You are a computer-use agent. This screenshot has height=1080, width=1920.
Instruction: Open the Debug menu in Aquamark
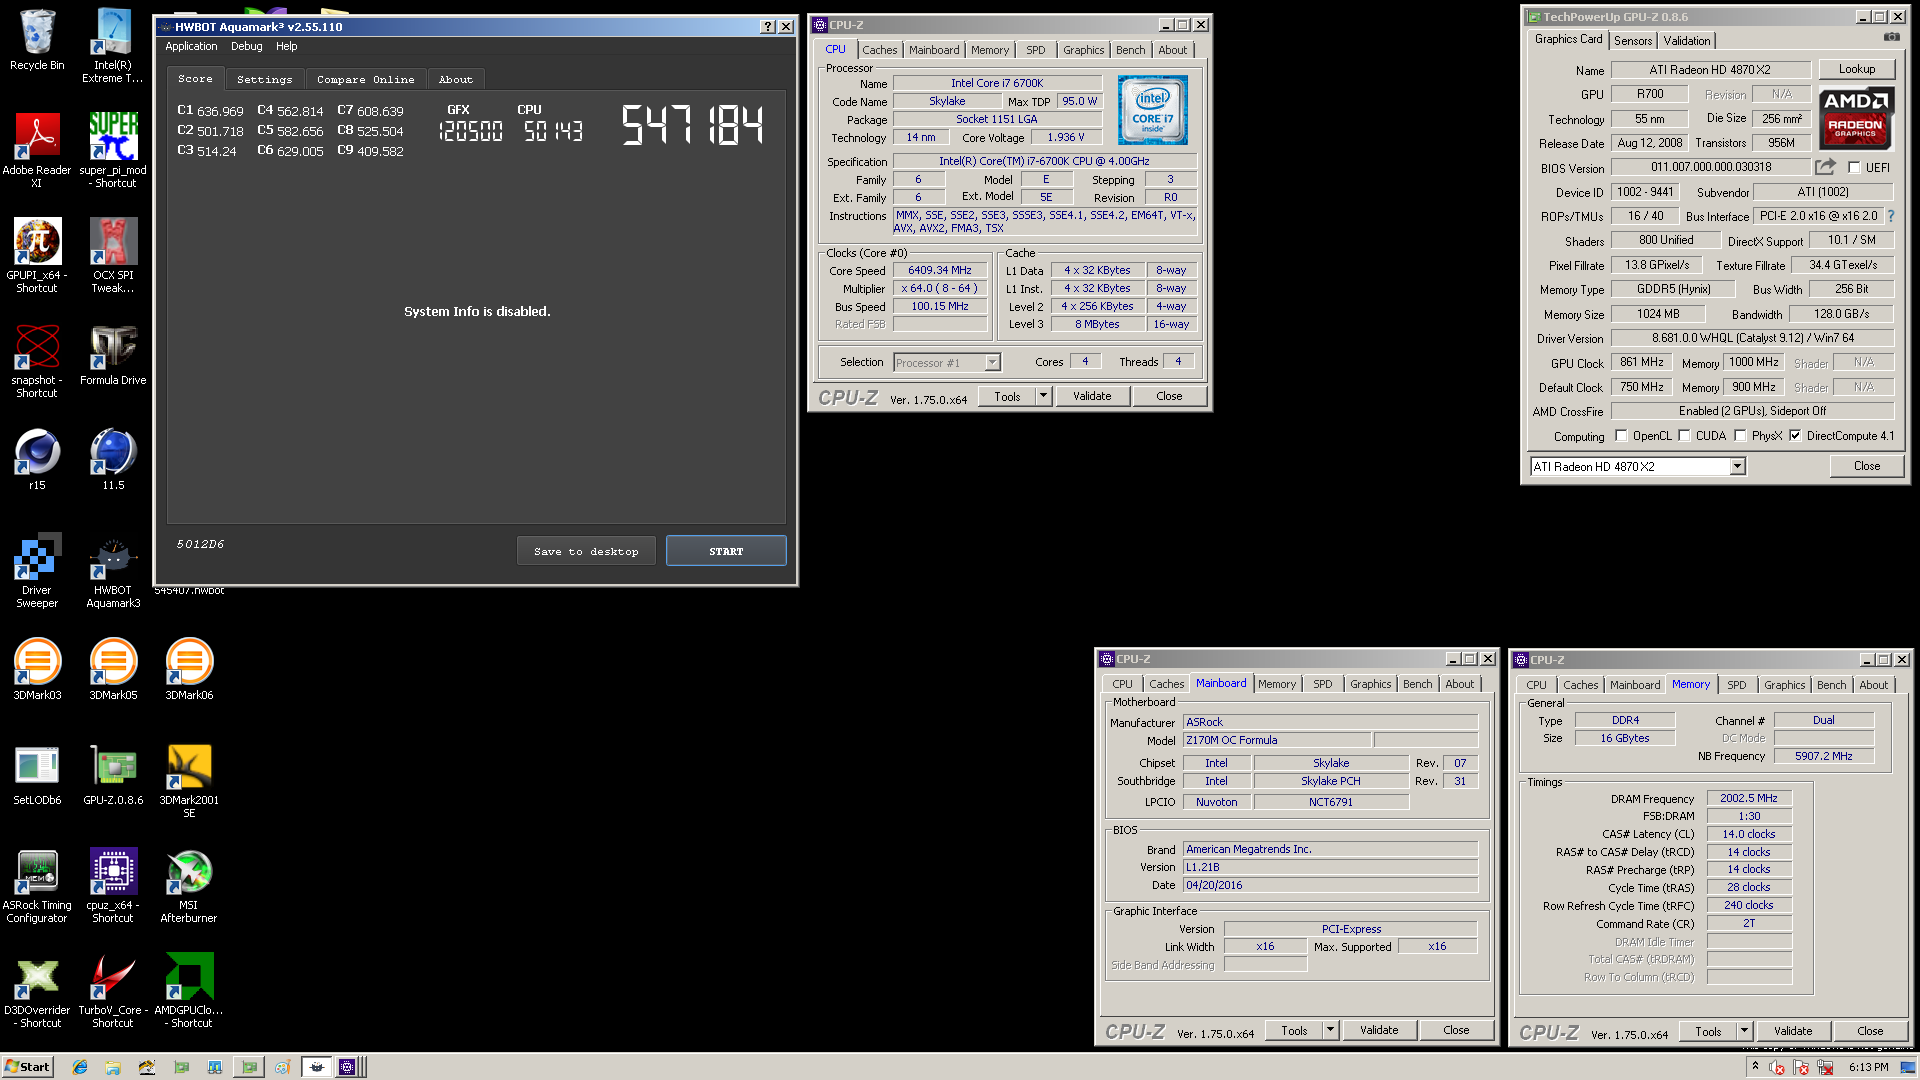[x=246, y=46]
